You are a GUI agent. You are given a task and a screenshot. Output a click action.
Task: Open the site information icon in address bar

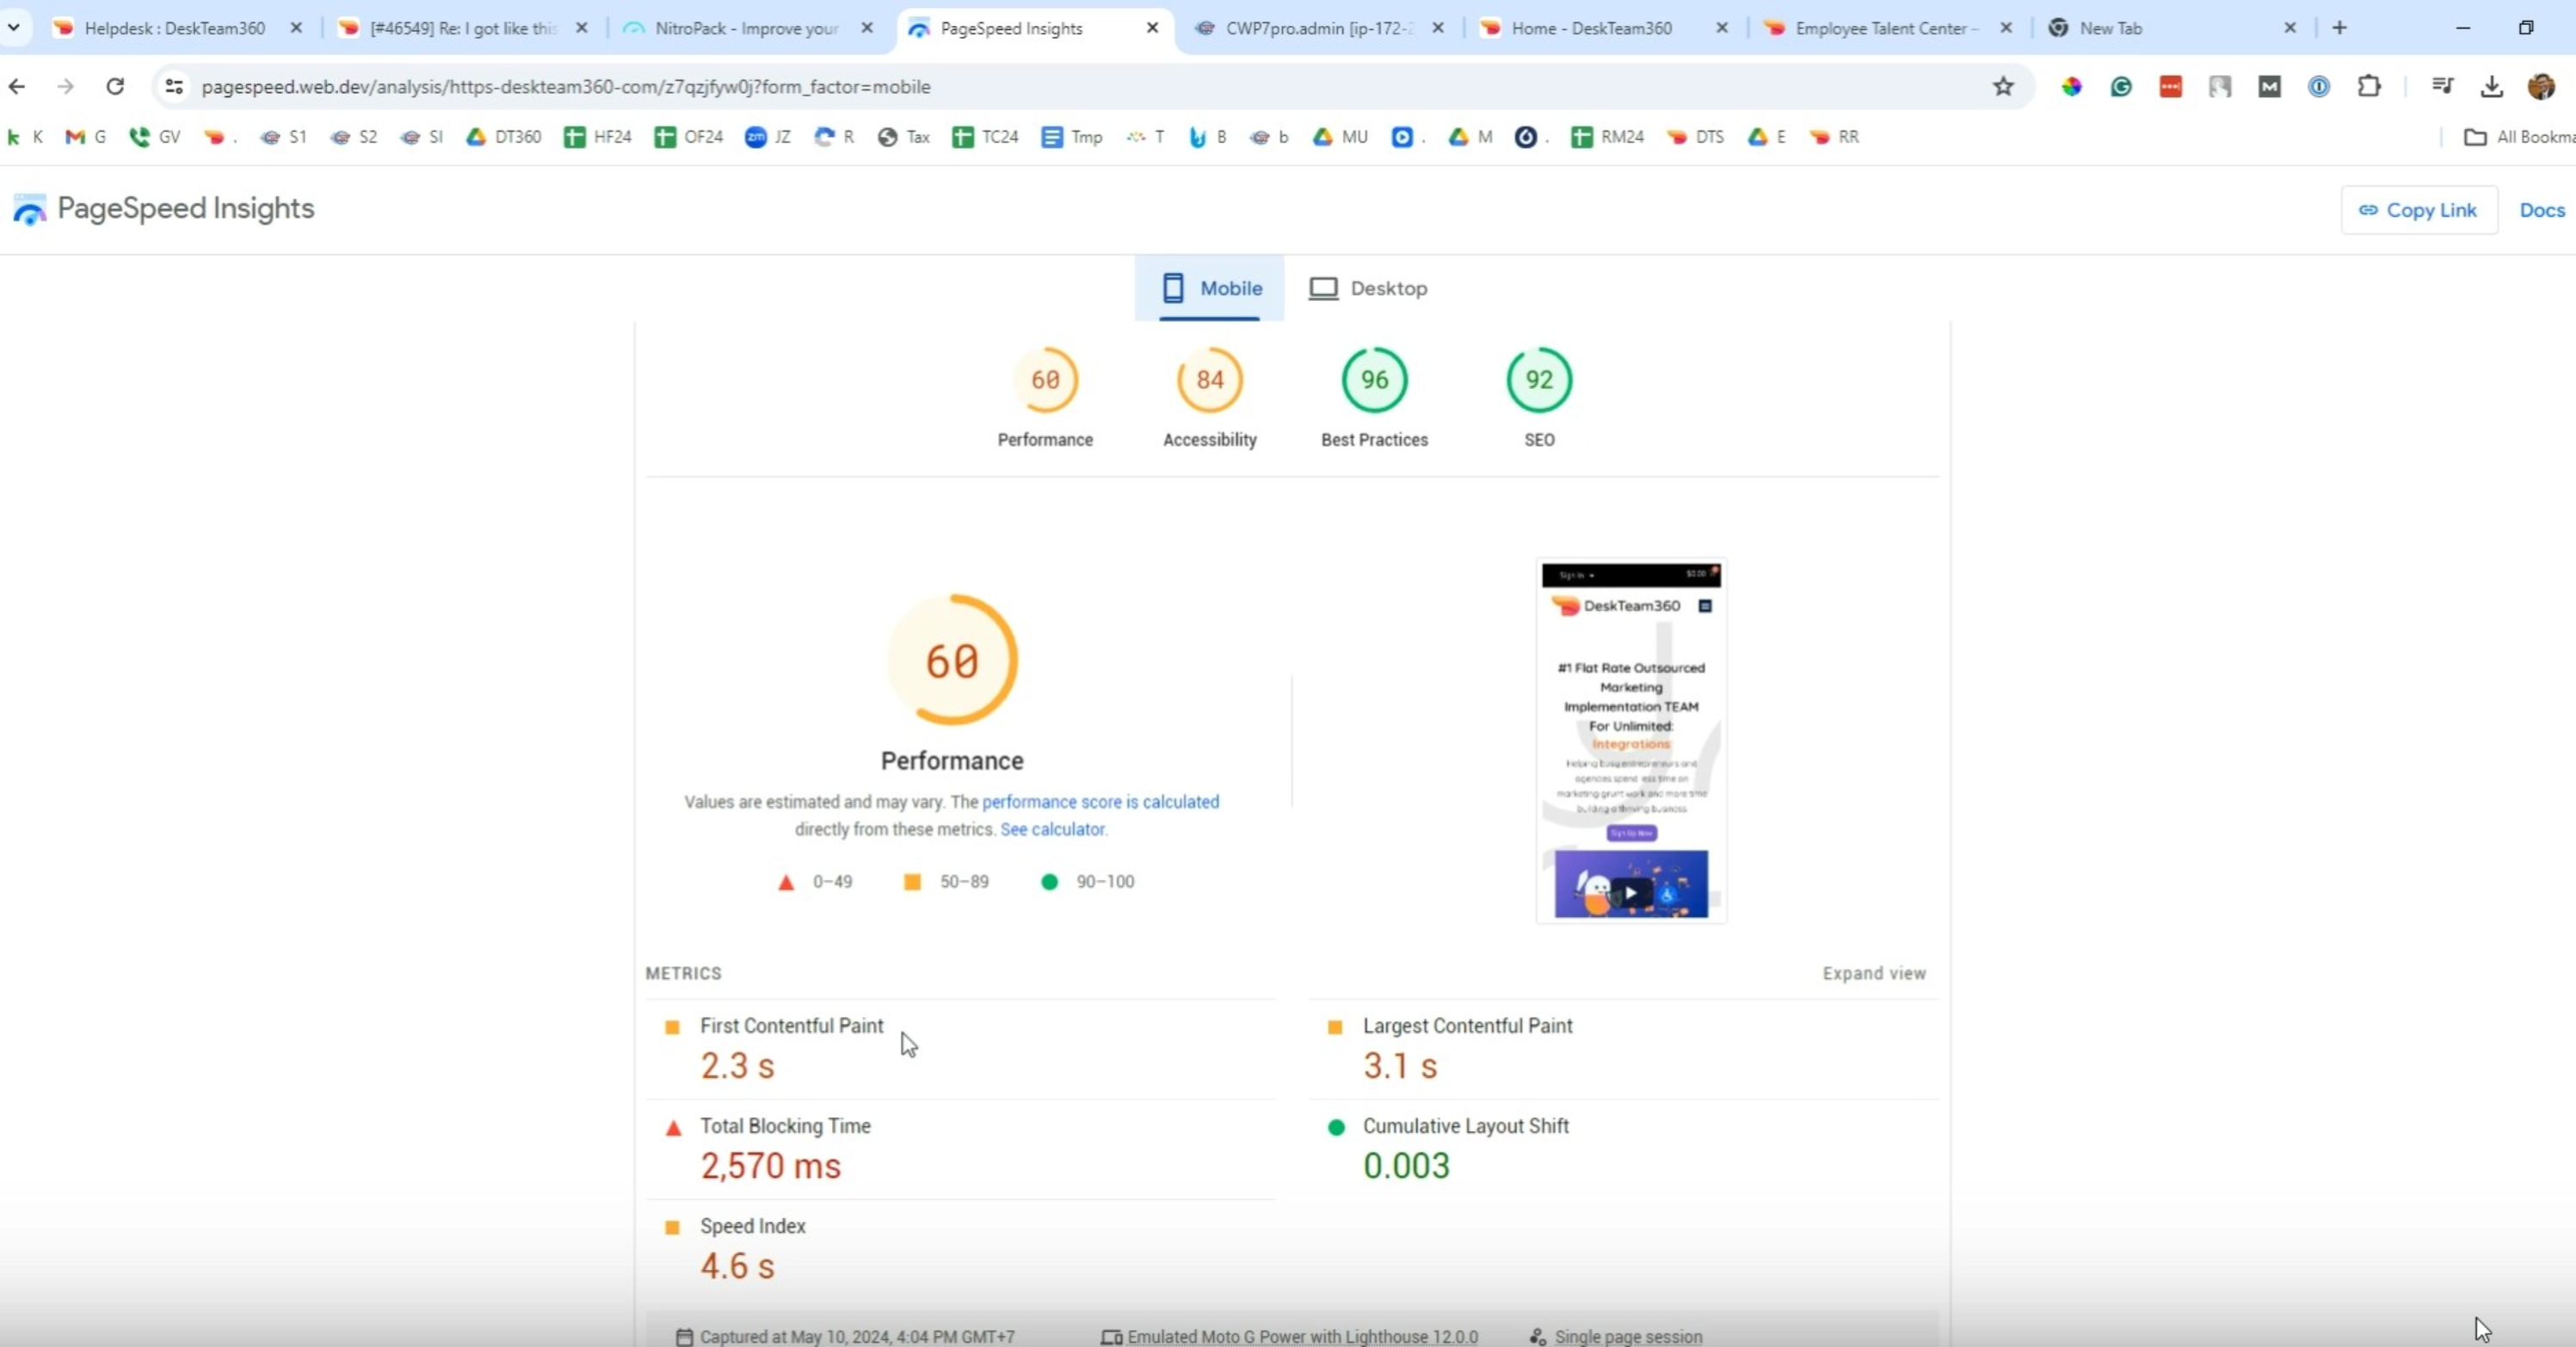pos(174,87)
